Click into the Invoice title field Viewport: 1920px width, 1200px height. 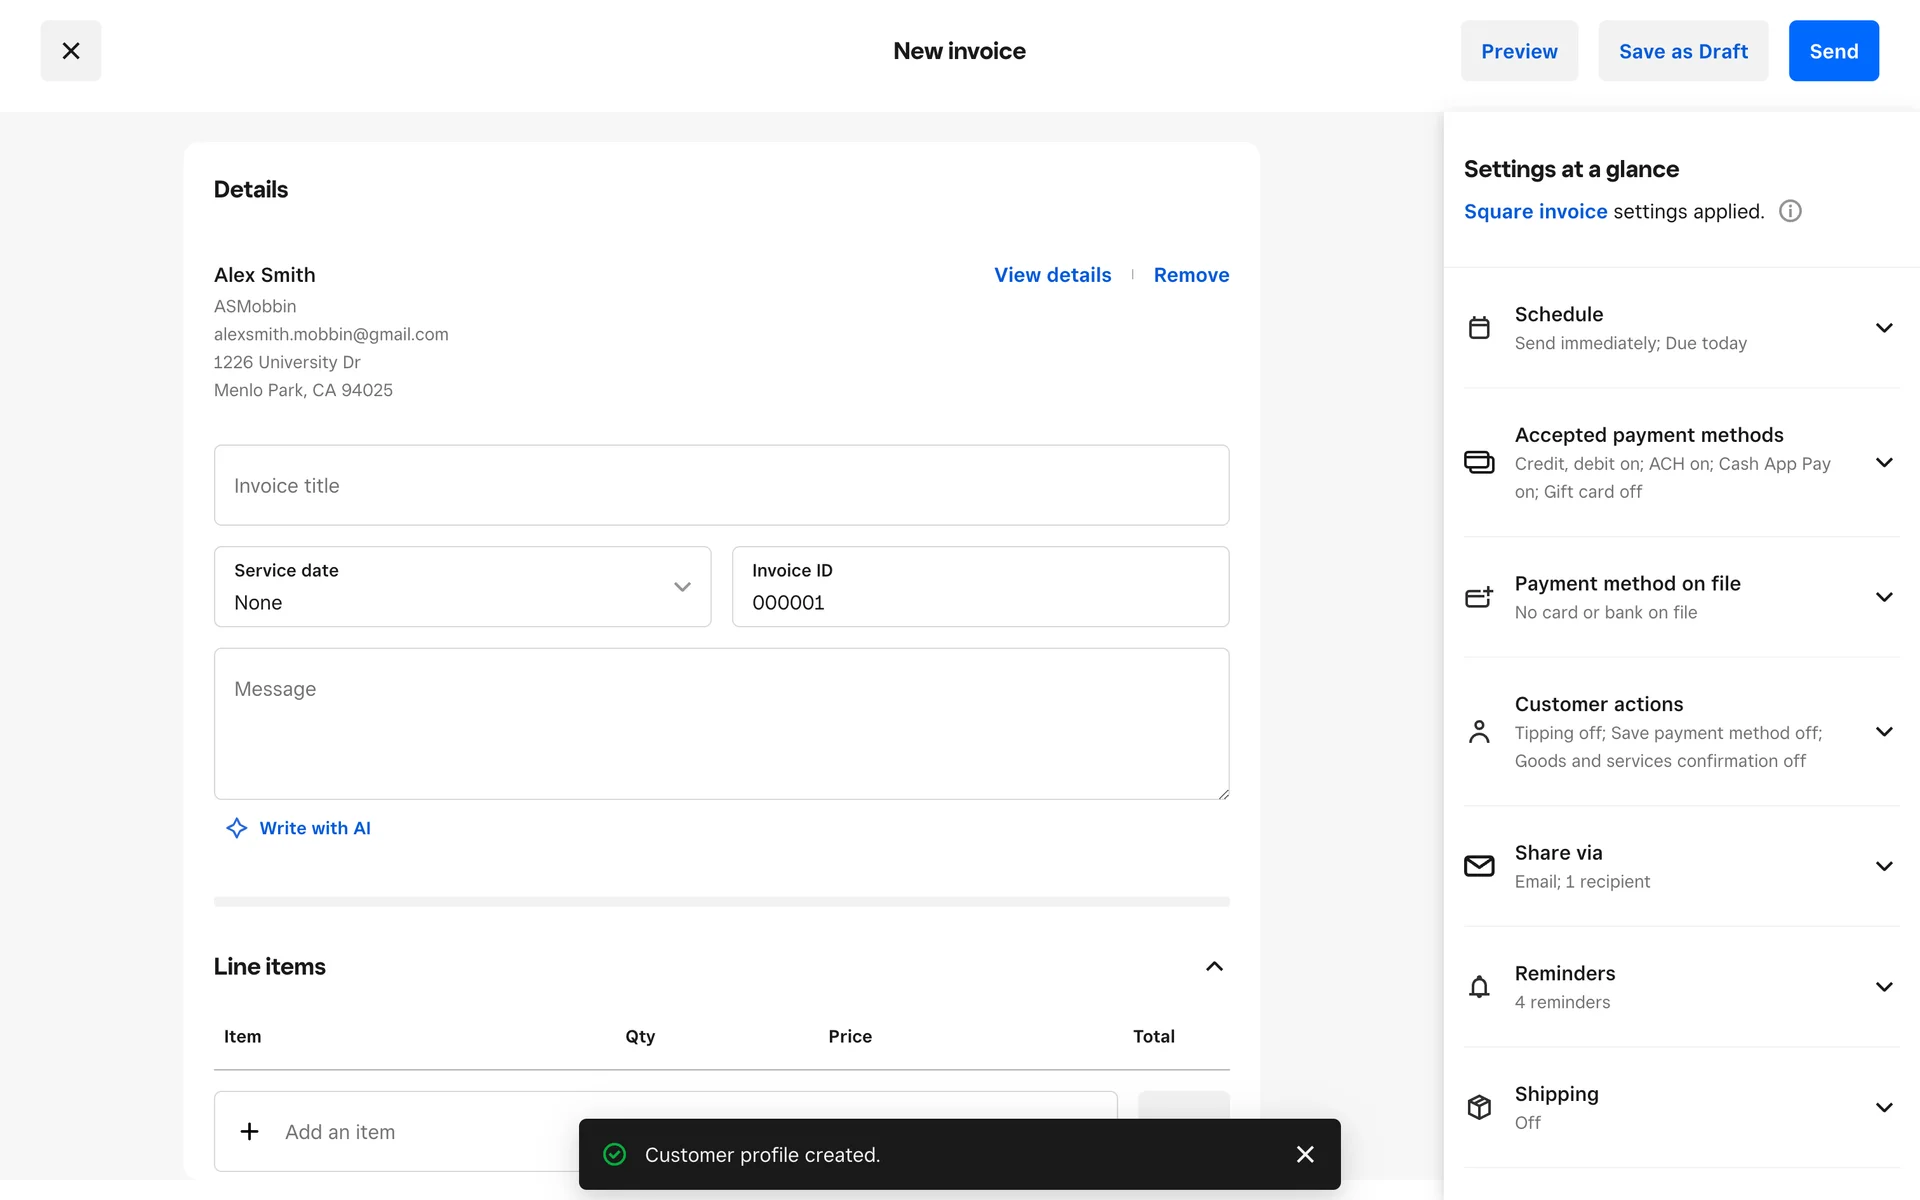[721, 485]
